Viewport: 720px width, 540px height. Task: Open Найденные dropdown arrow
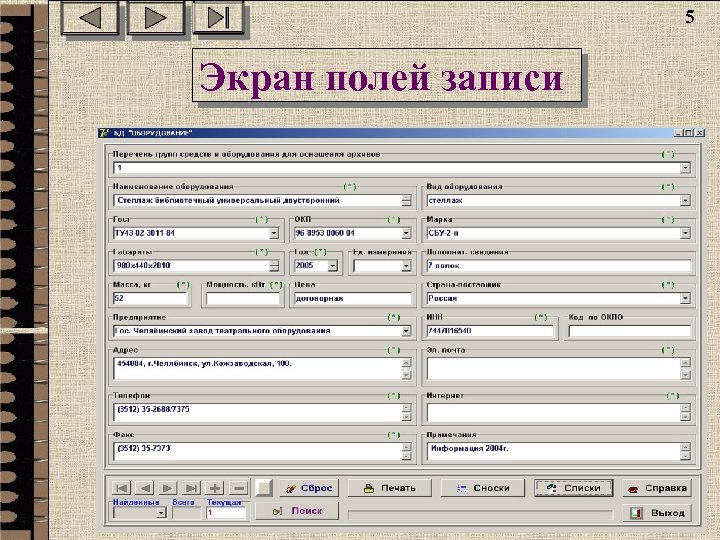tap(161, 513)
